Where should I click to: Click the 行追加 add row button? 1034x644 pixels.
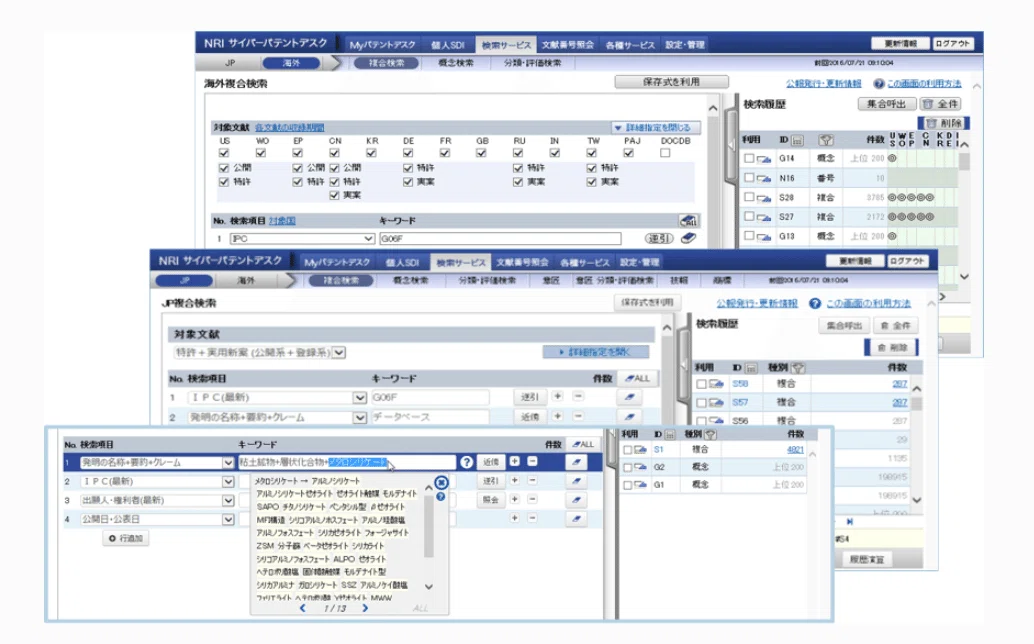(x=125, y=539)
